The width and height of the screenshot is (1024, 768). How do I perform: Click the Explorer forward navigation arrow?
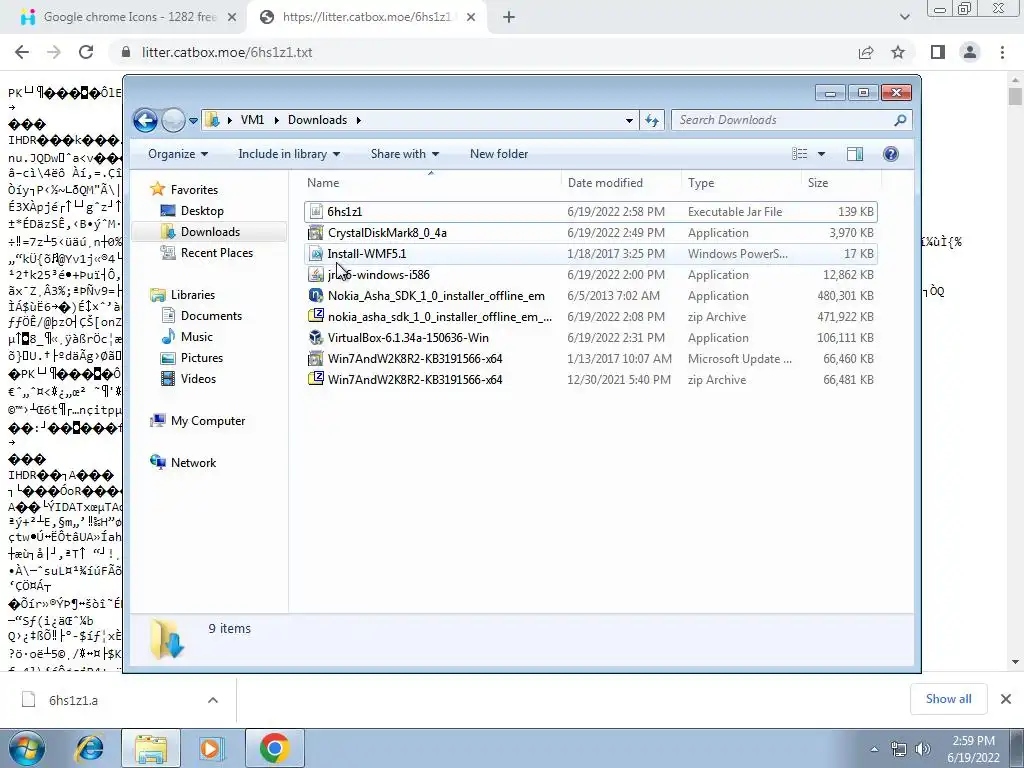[173, 120]
